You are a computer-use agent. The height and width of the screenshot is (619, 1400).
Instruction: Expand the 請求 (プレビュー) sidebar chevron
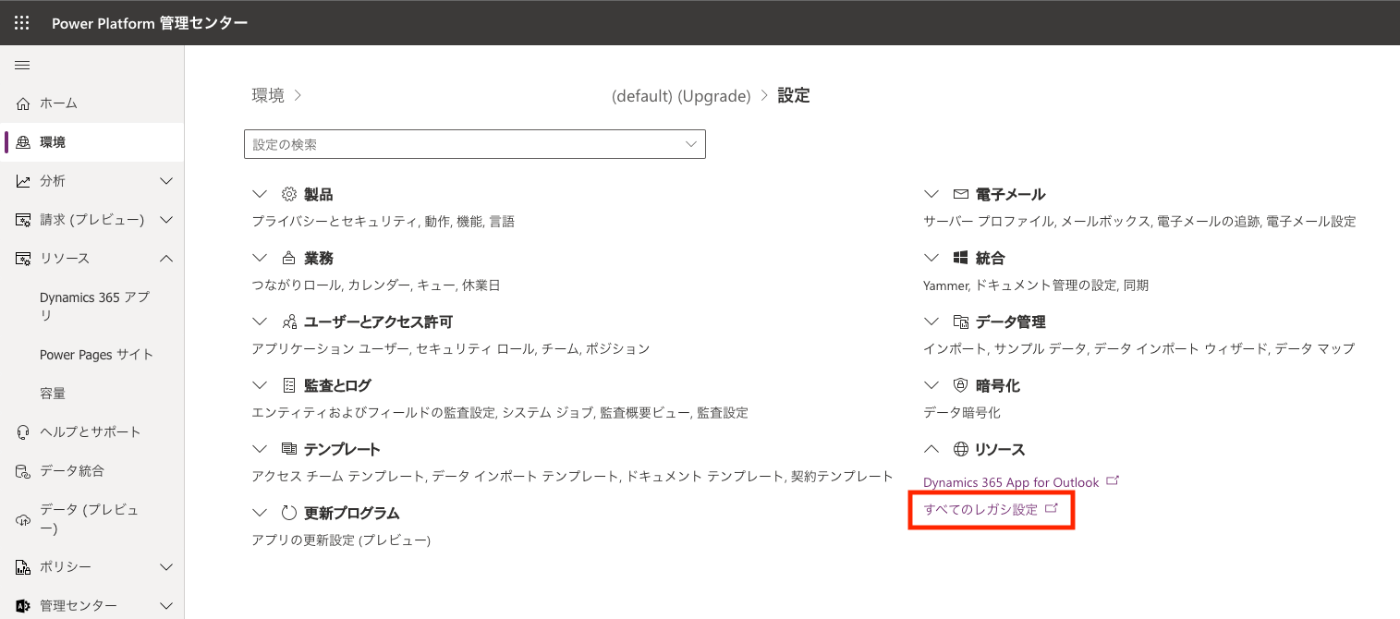click(166, 220)
